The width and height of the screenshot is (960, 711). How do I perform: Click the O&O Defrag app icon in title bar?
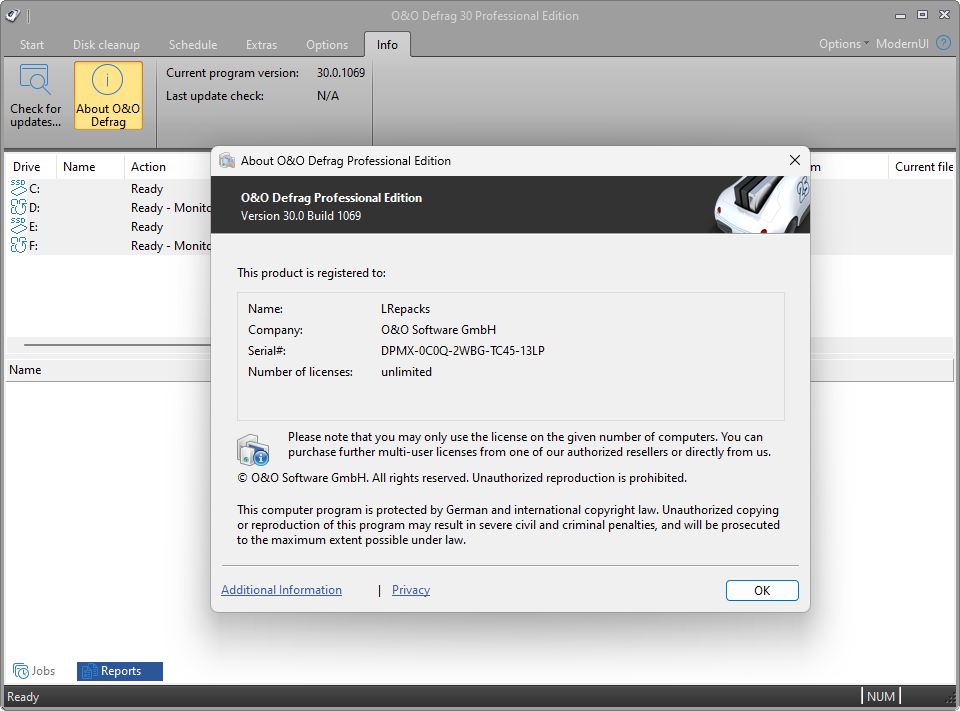12,15
